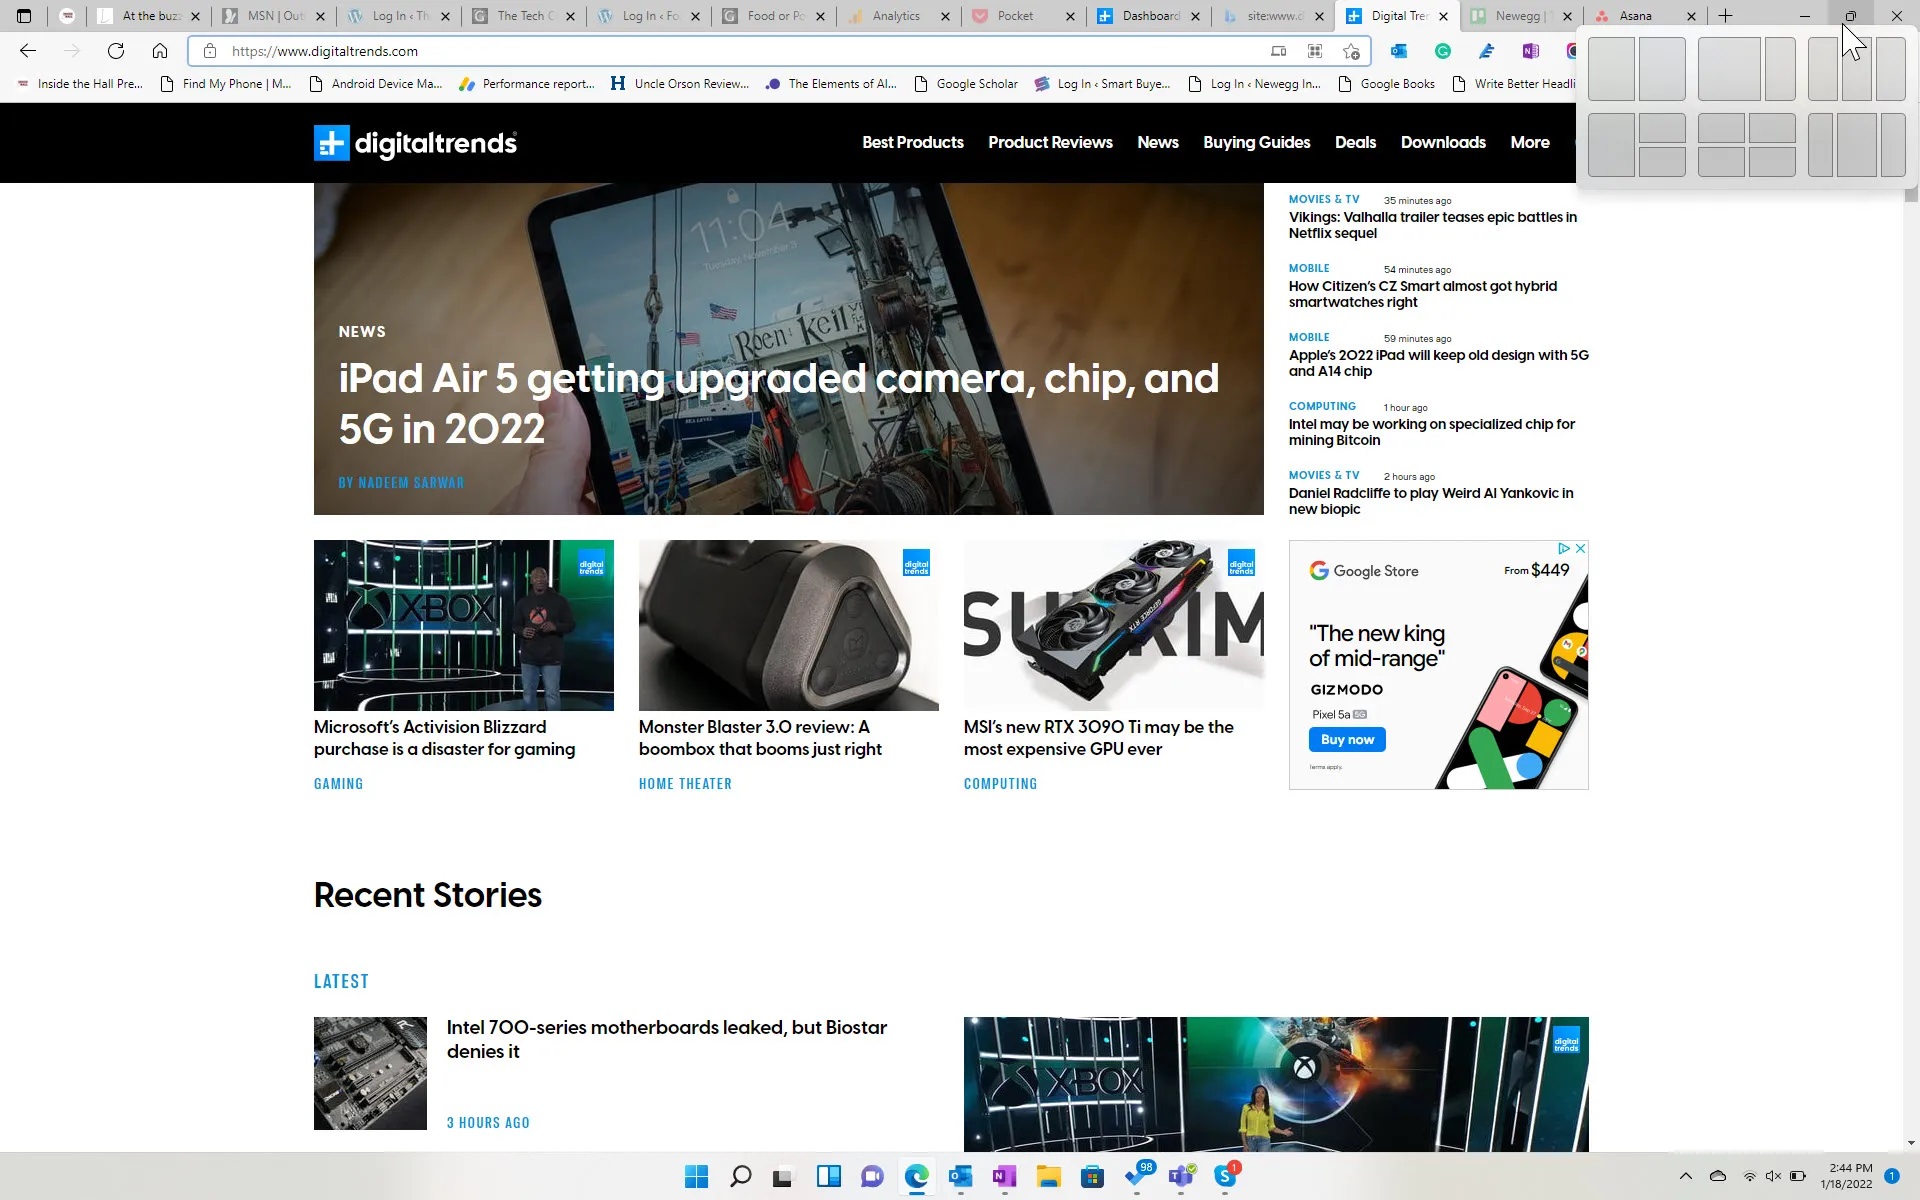Open Daniel Radcliffe Weird Al article
This screenshot has width=1920, height=1200.
click(1431, 501)
